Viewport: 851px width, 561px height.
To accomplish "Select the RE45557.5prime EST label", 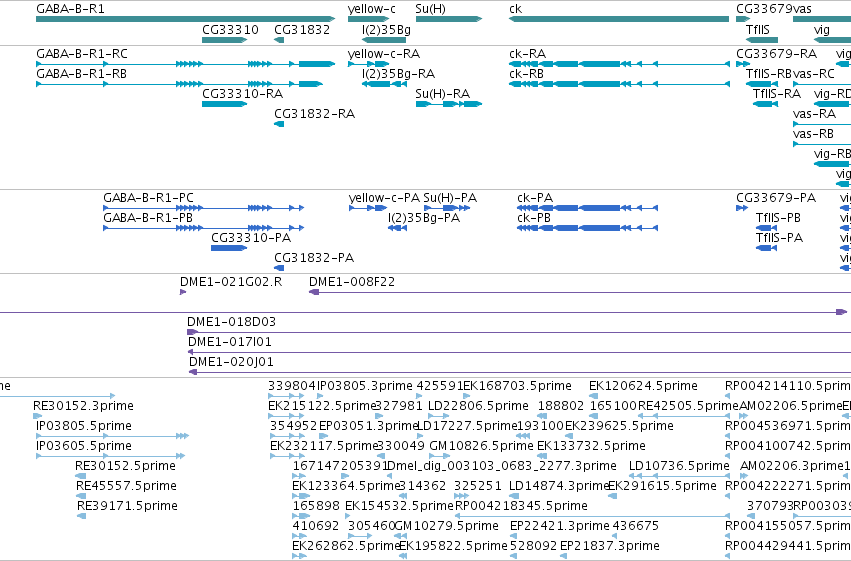I will [x=126, y=487].
